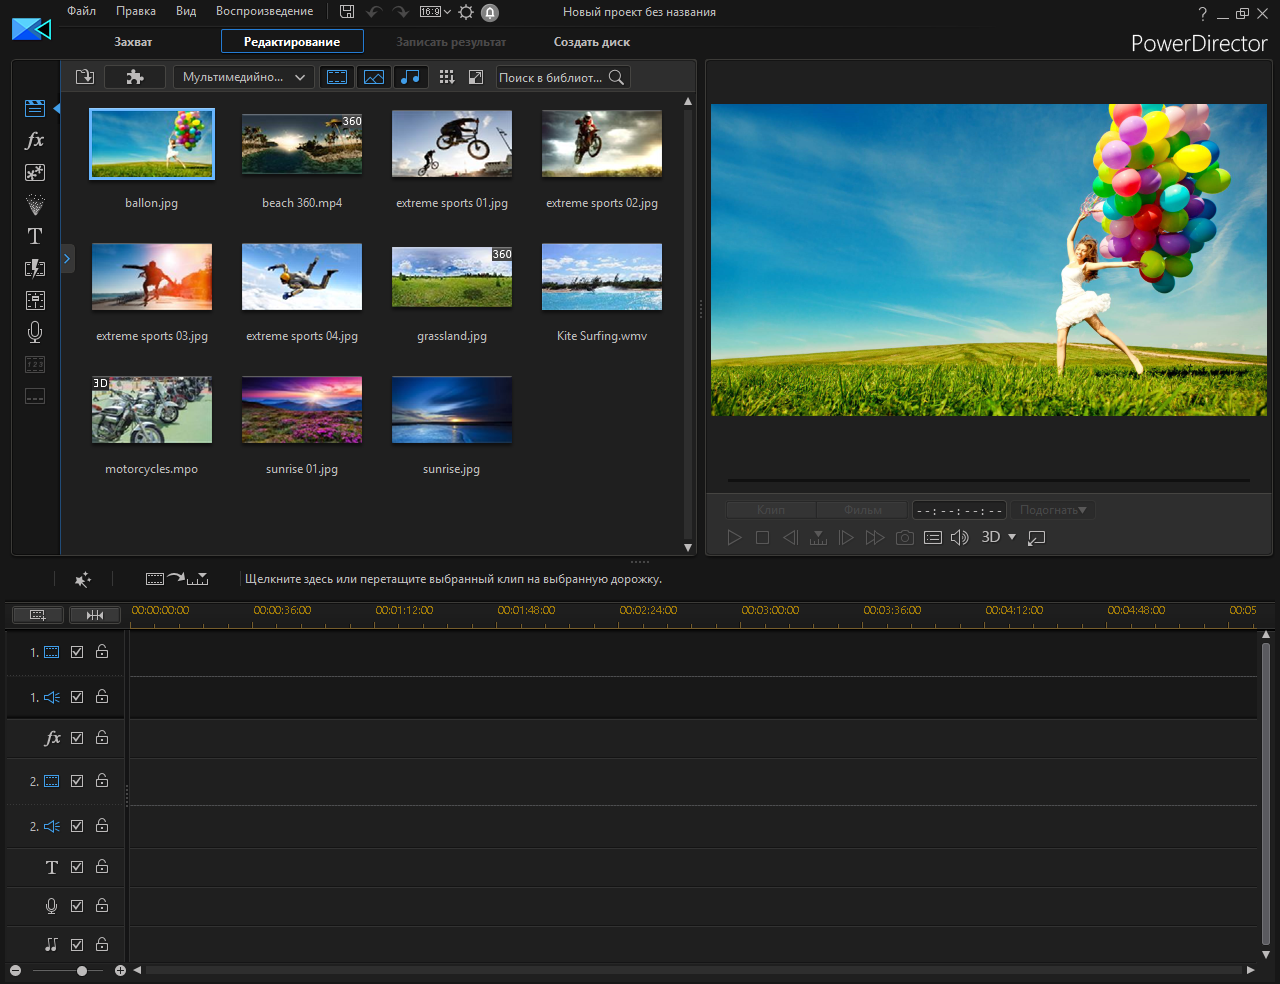Open the Voice-over recording room microphone icon
This screenshot has height=984, width=1280.
(x=35, y=332)
